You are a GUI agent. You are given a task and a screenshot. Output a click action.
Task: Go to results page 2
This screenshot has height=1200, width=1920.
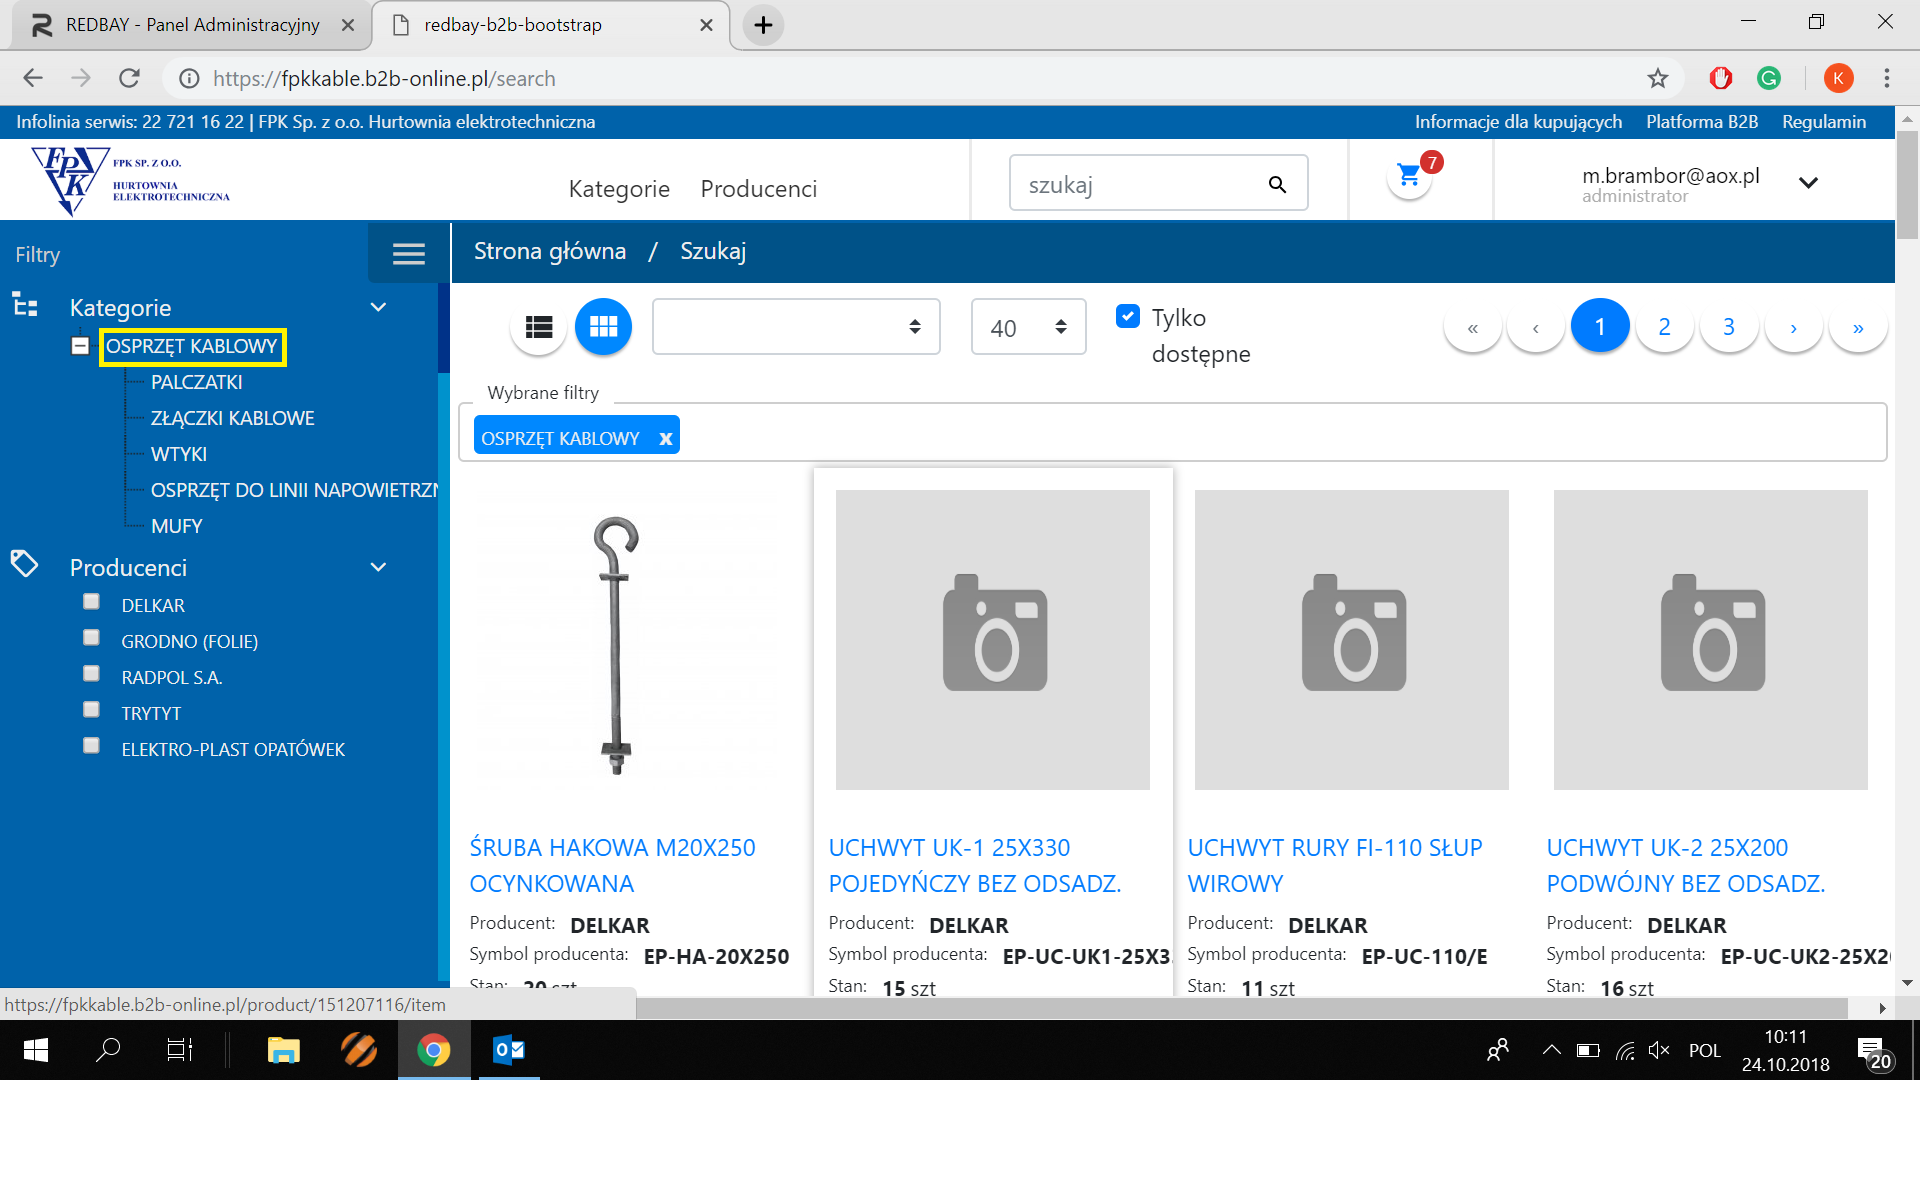coord(1664,327)
